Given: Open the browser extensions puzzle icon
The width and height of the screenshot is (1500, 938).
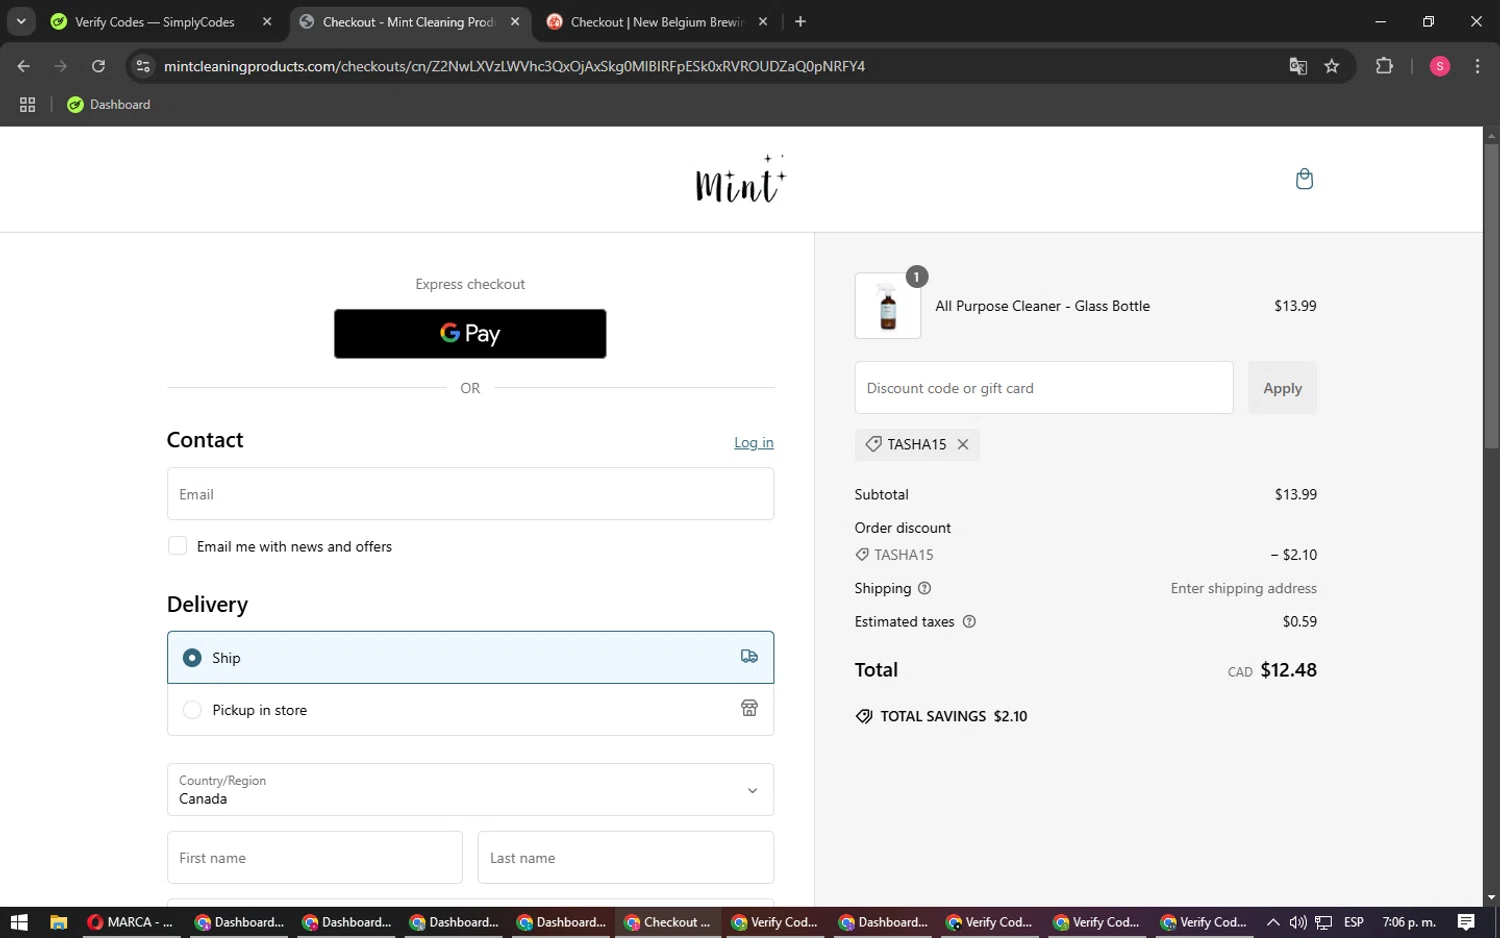Looking at the screenshot, I should 1384,66.
